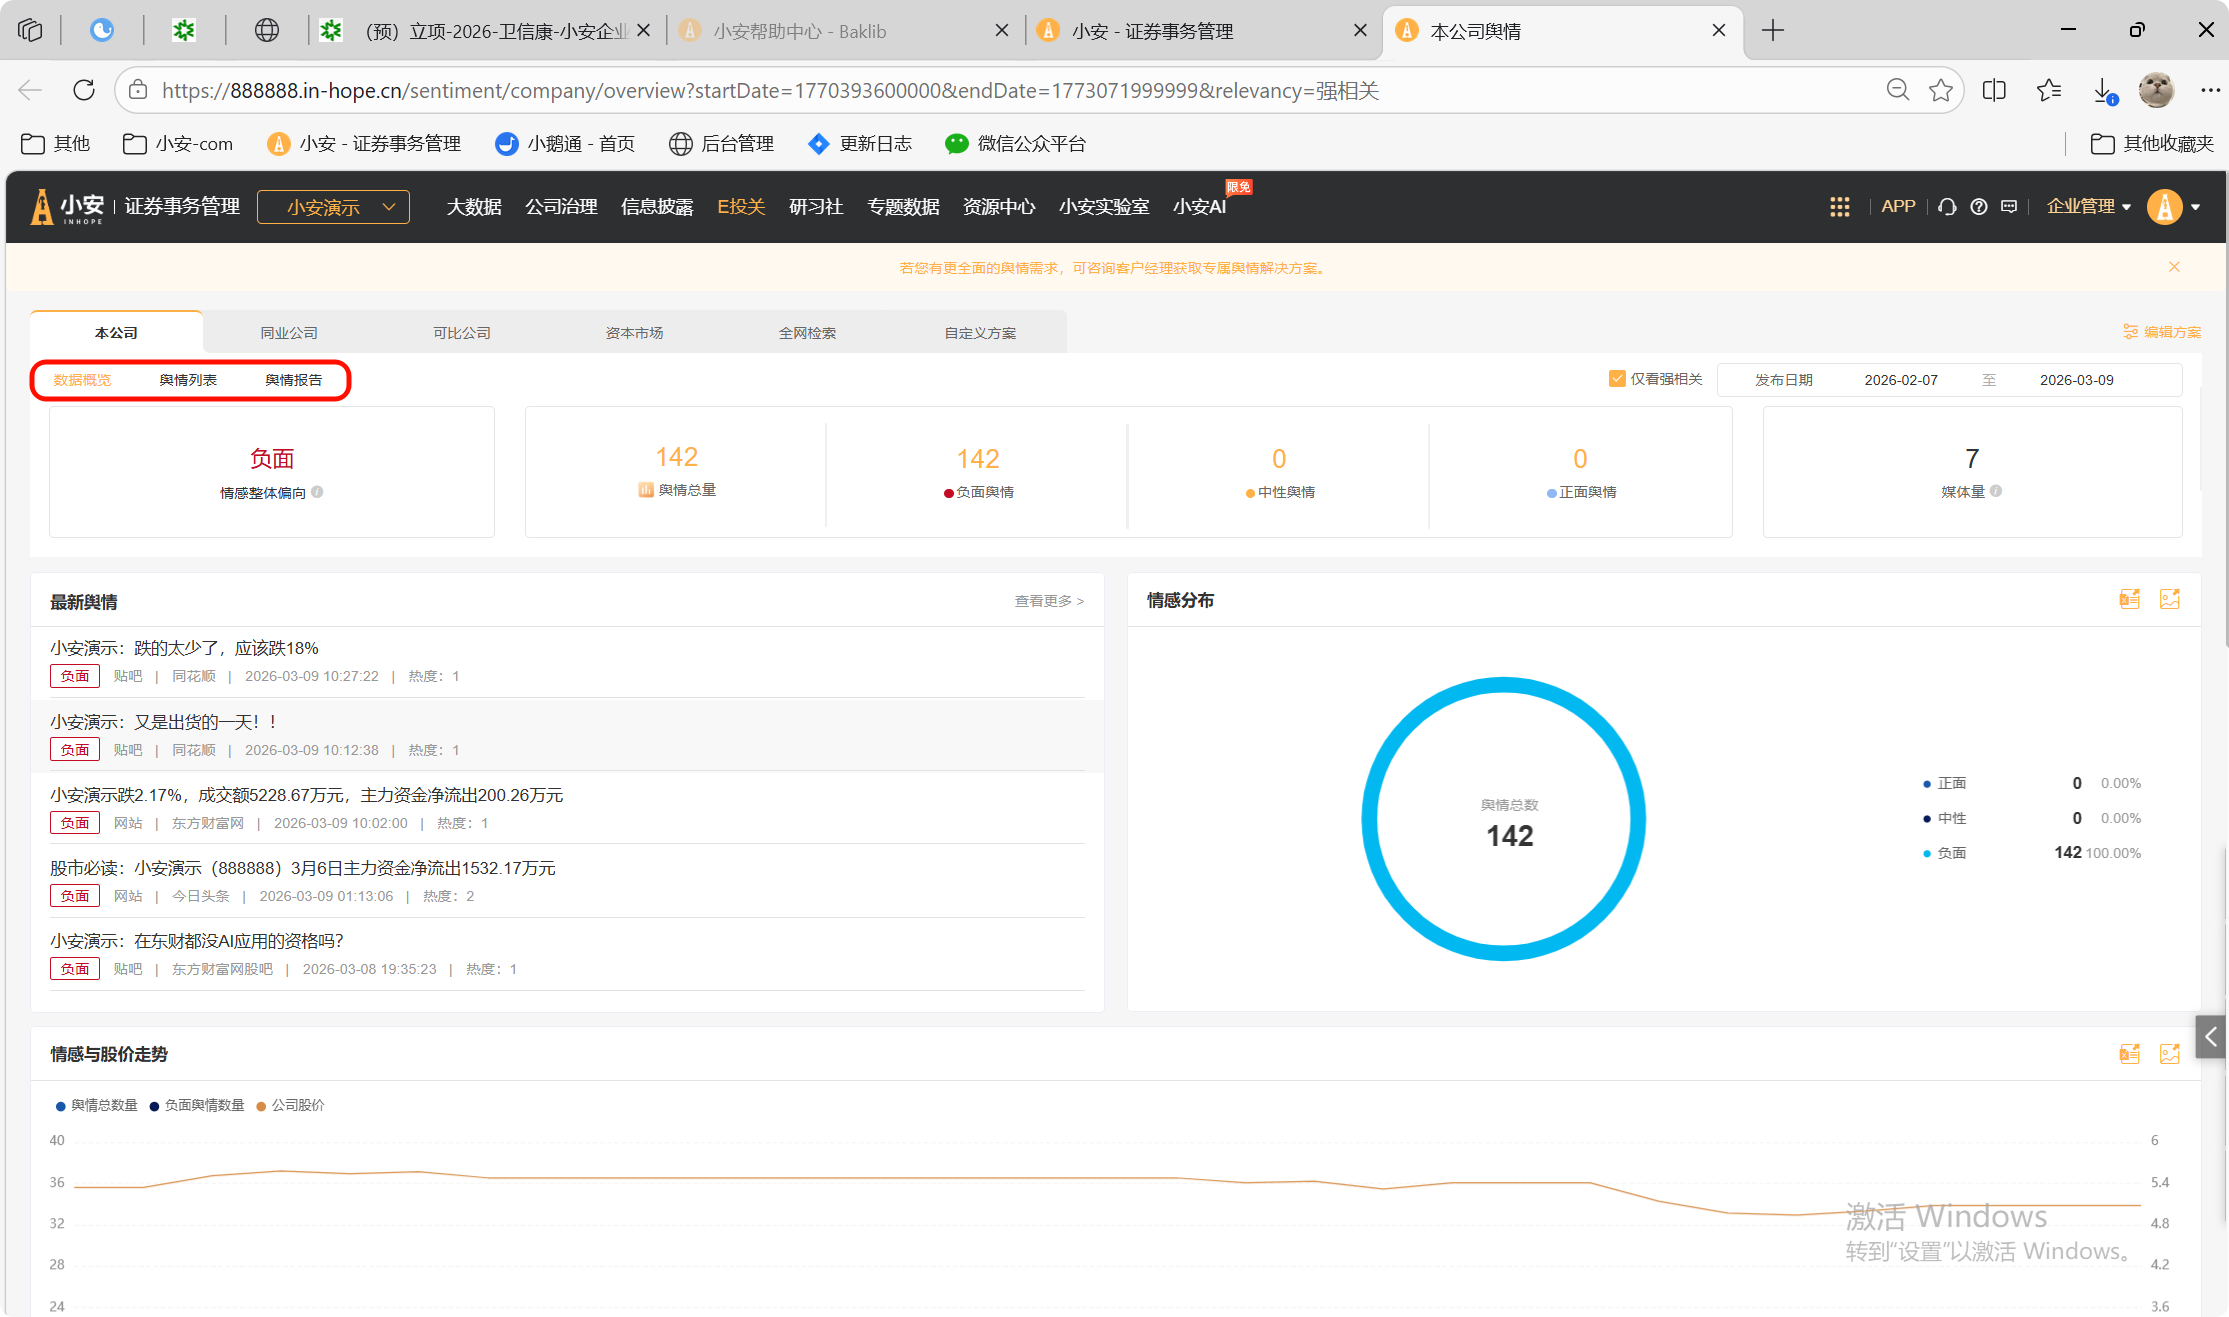Open the 舆情列表 sub-tab

tap(188, 380)
